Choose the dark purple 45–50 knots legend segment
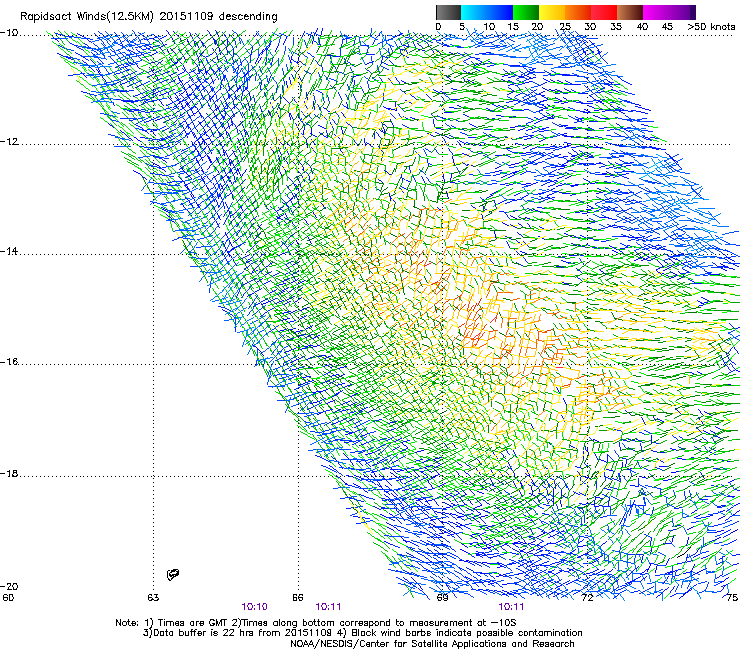 pyautogui.click(x=682, y=12)
